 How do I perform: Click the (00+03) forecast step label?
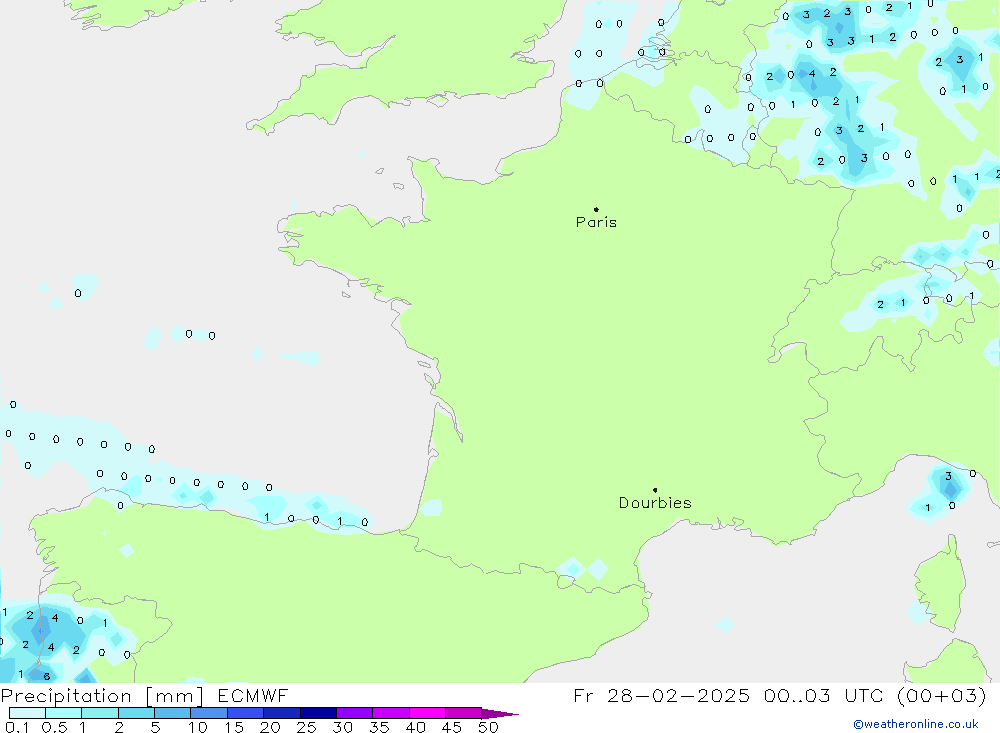tap(941, 696)
